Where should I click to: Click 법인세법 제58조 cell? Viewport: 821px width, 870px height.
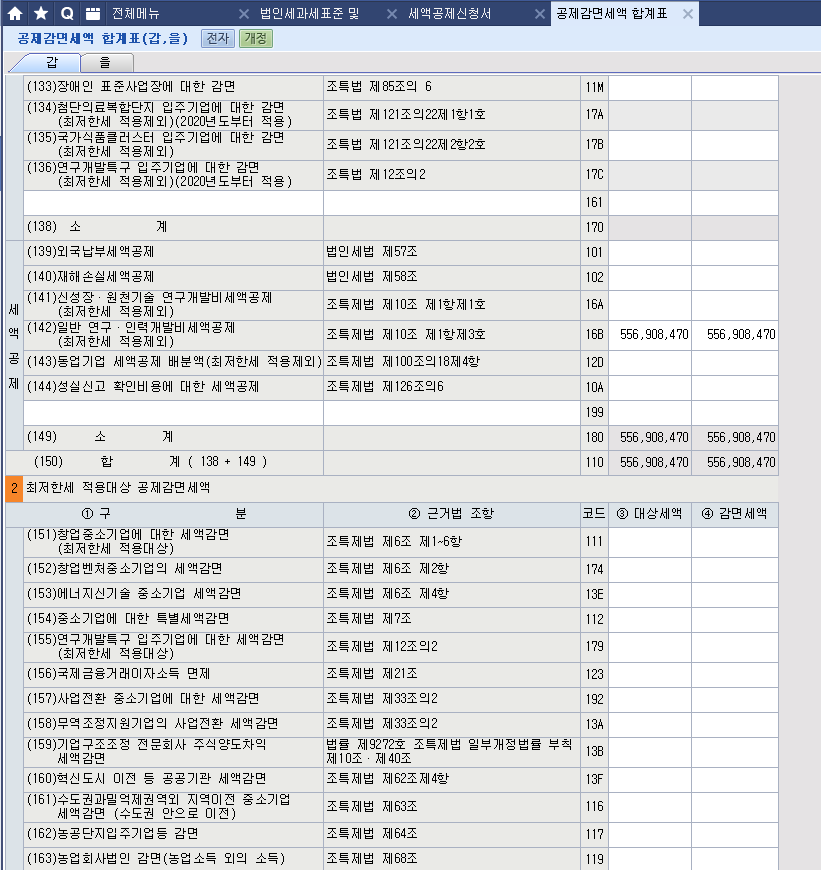pos(452,277)
